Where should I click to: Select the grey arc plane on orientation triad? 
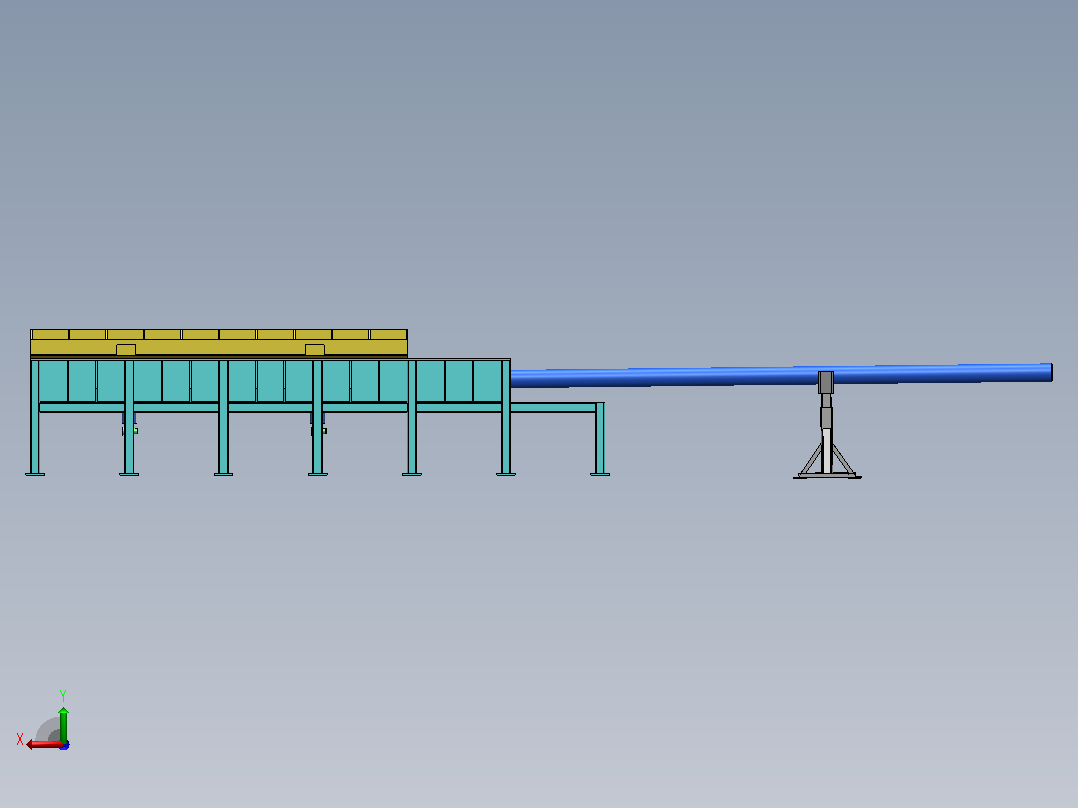47,730
